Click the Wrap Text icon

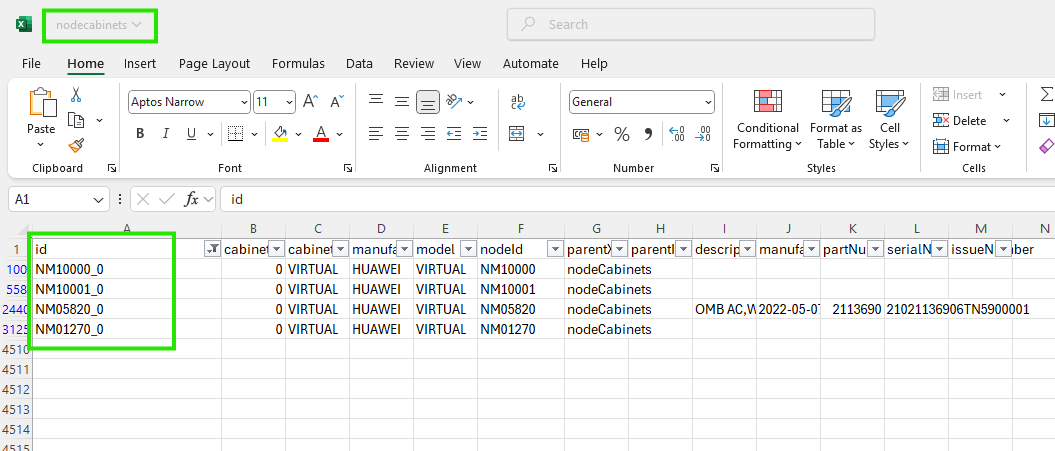[x=518, y=101]
